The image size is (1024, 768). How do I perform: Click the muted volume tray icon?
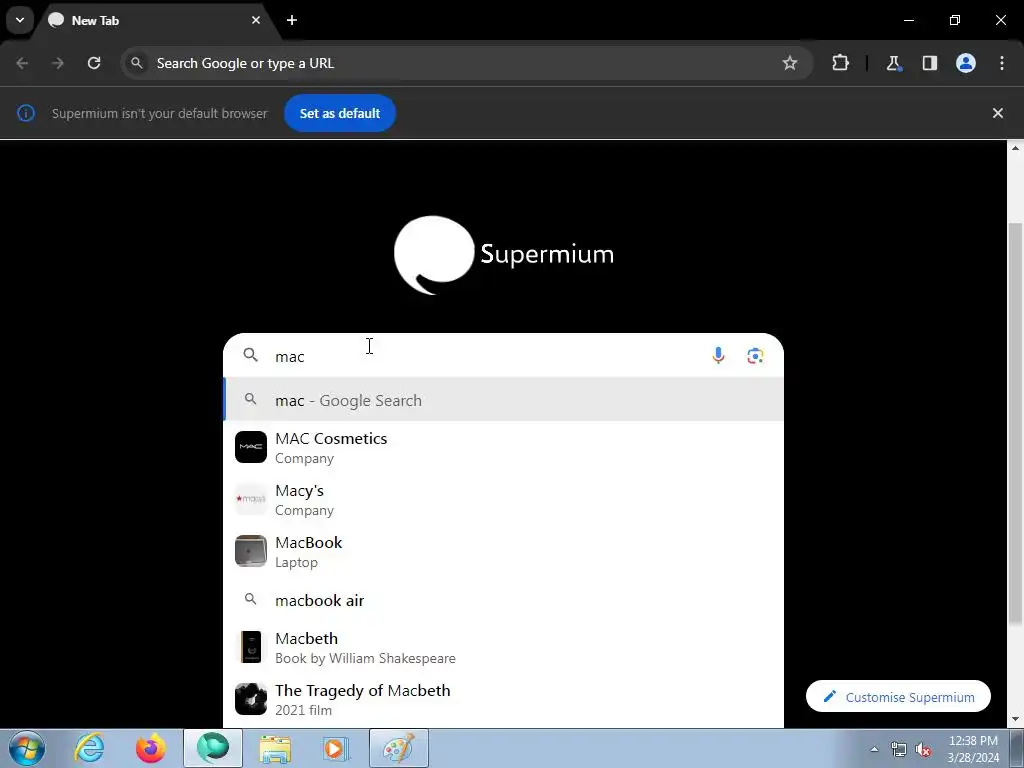coord(923,749)
